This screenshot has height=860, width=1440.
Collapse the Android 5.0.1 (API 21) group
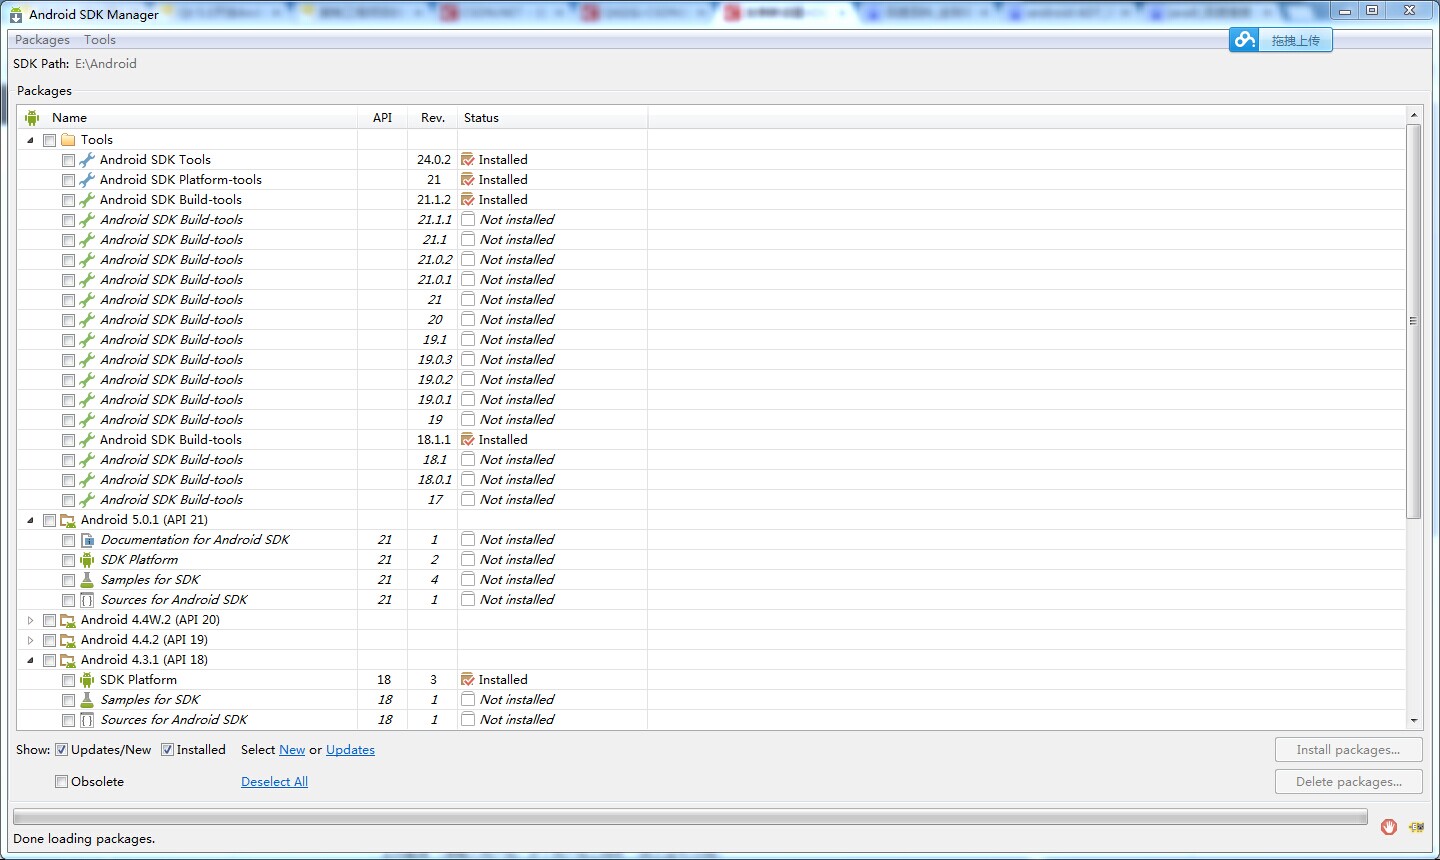(x=30, y=520)
